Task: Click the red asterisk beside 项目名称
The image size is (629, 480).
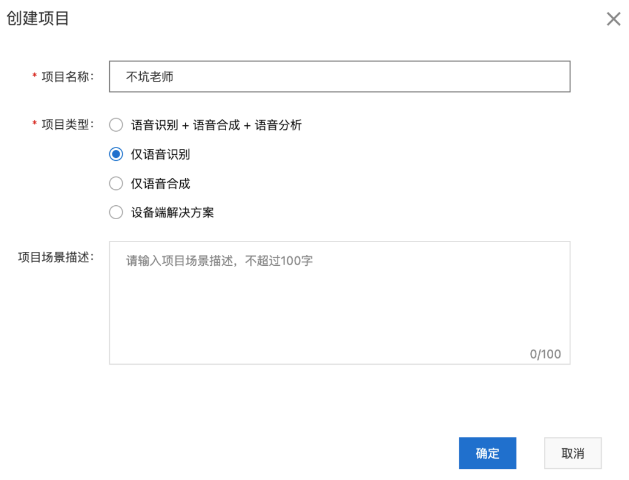Action: (35, 77)
